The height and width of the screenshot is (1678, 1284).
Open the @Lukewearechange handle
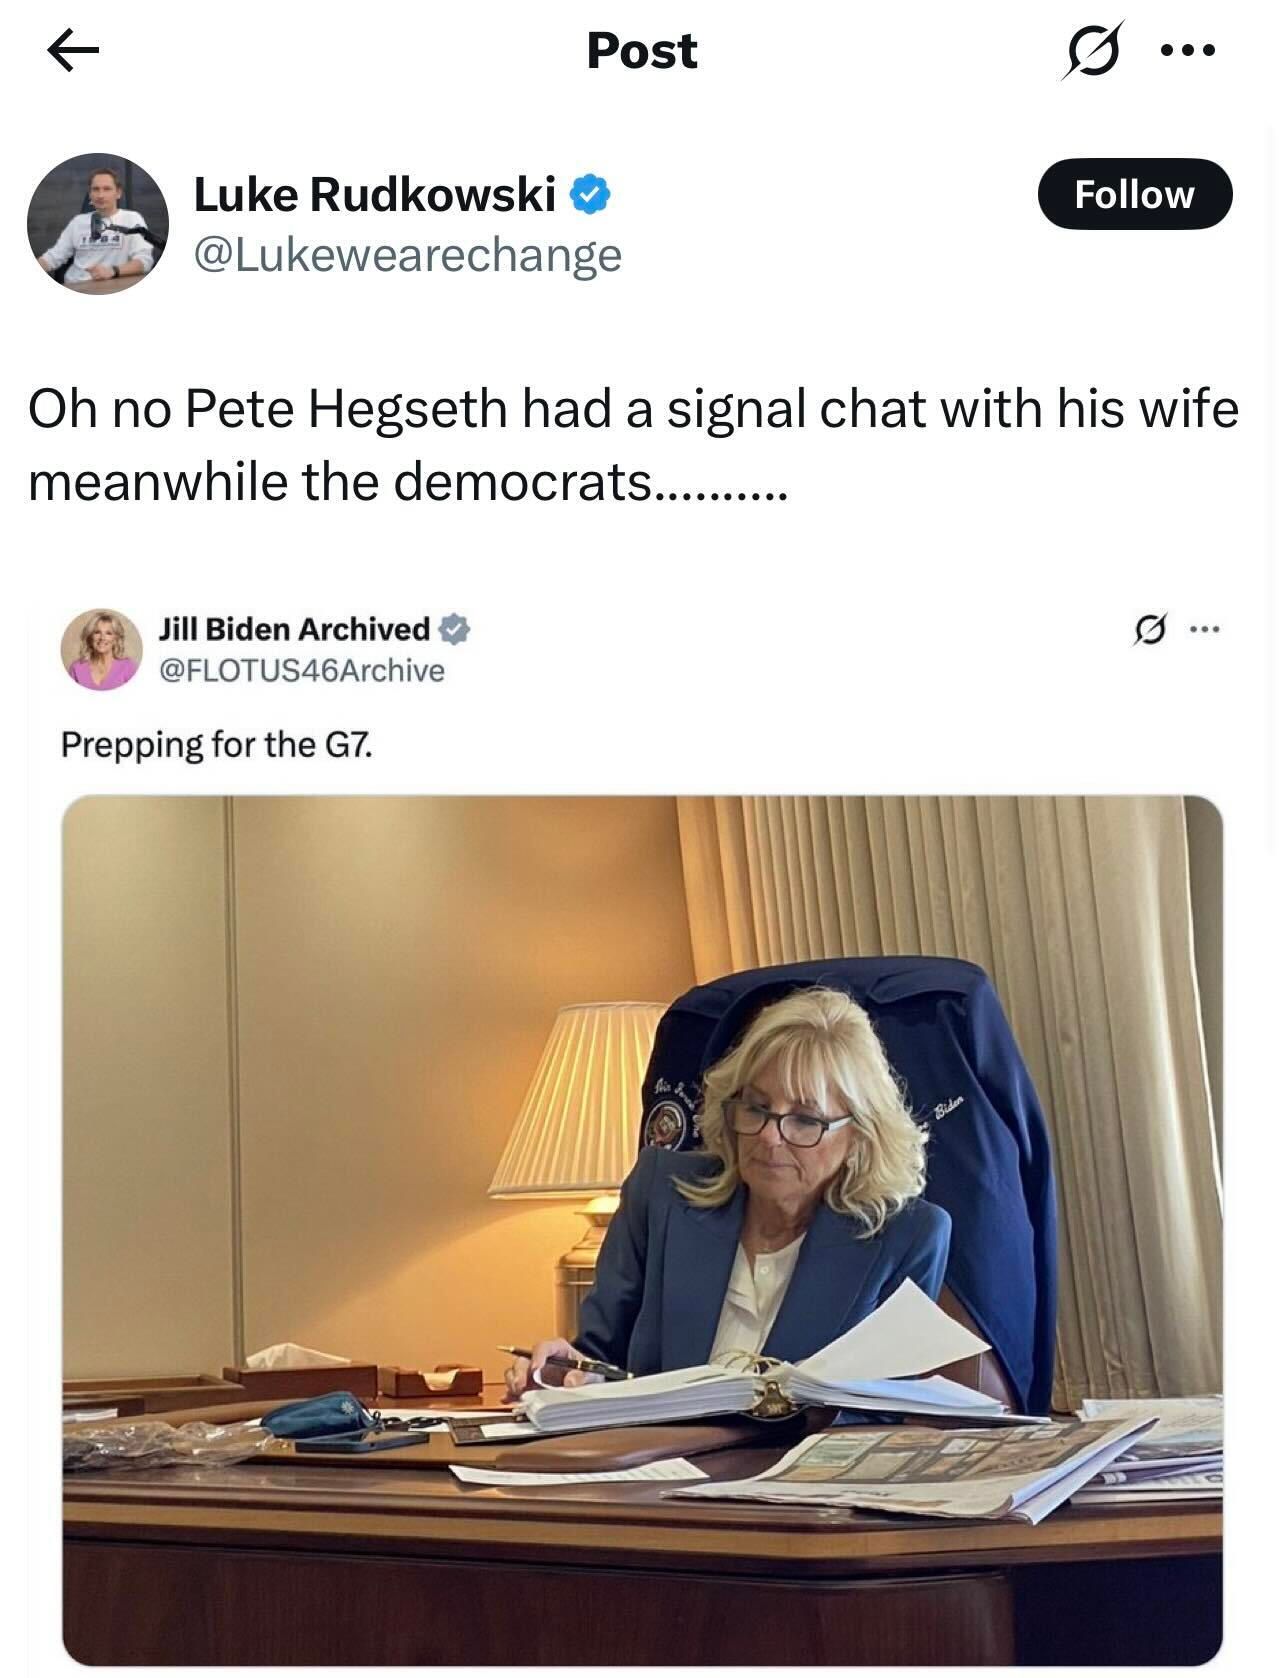[x=407, y=255]
